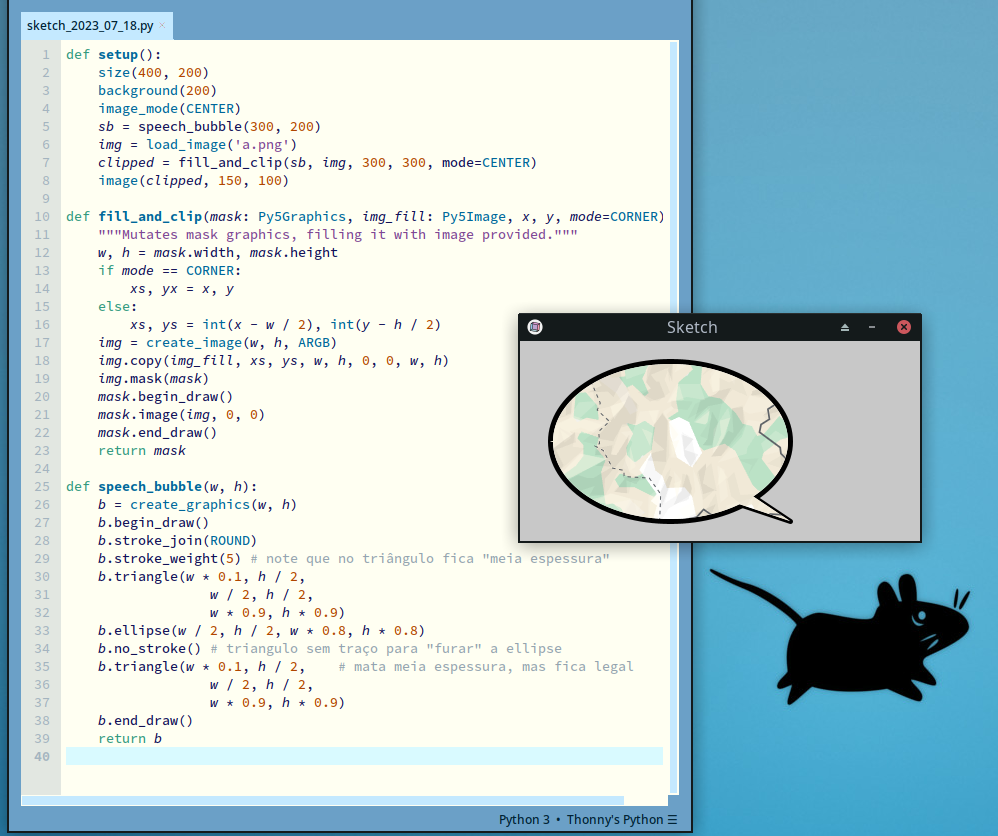This screenshot has height=836, width=998.
Task: Click line number 10 in the gutter
Action: click(42, 217)
